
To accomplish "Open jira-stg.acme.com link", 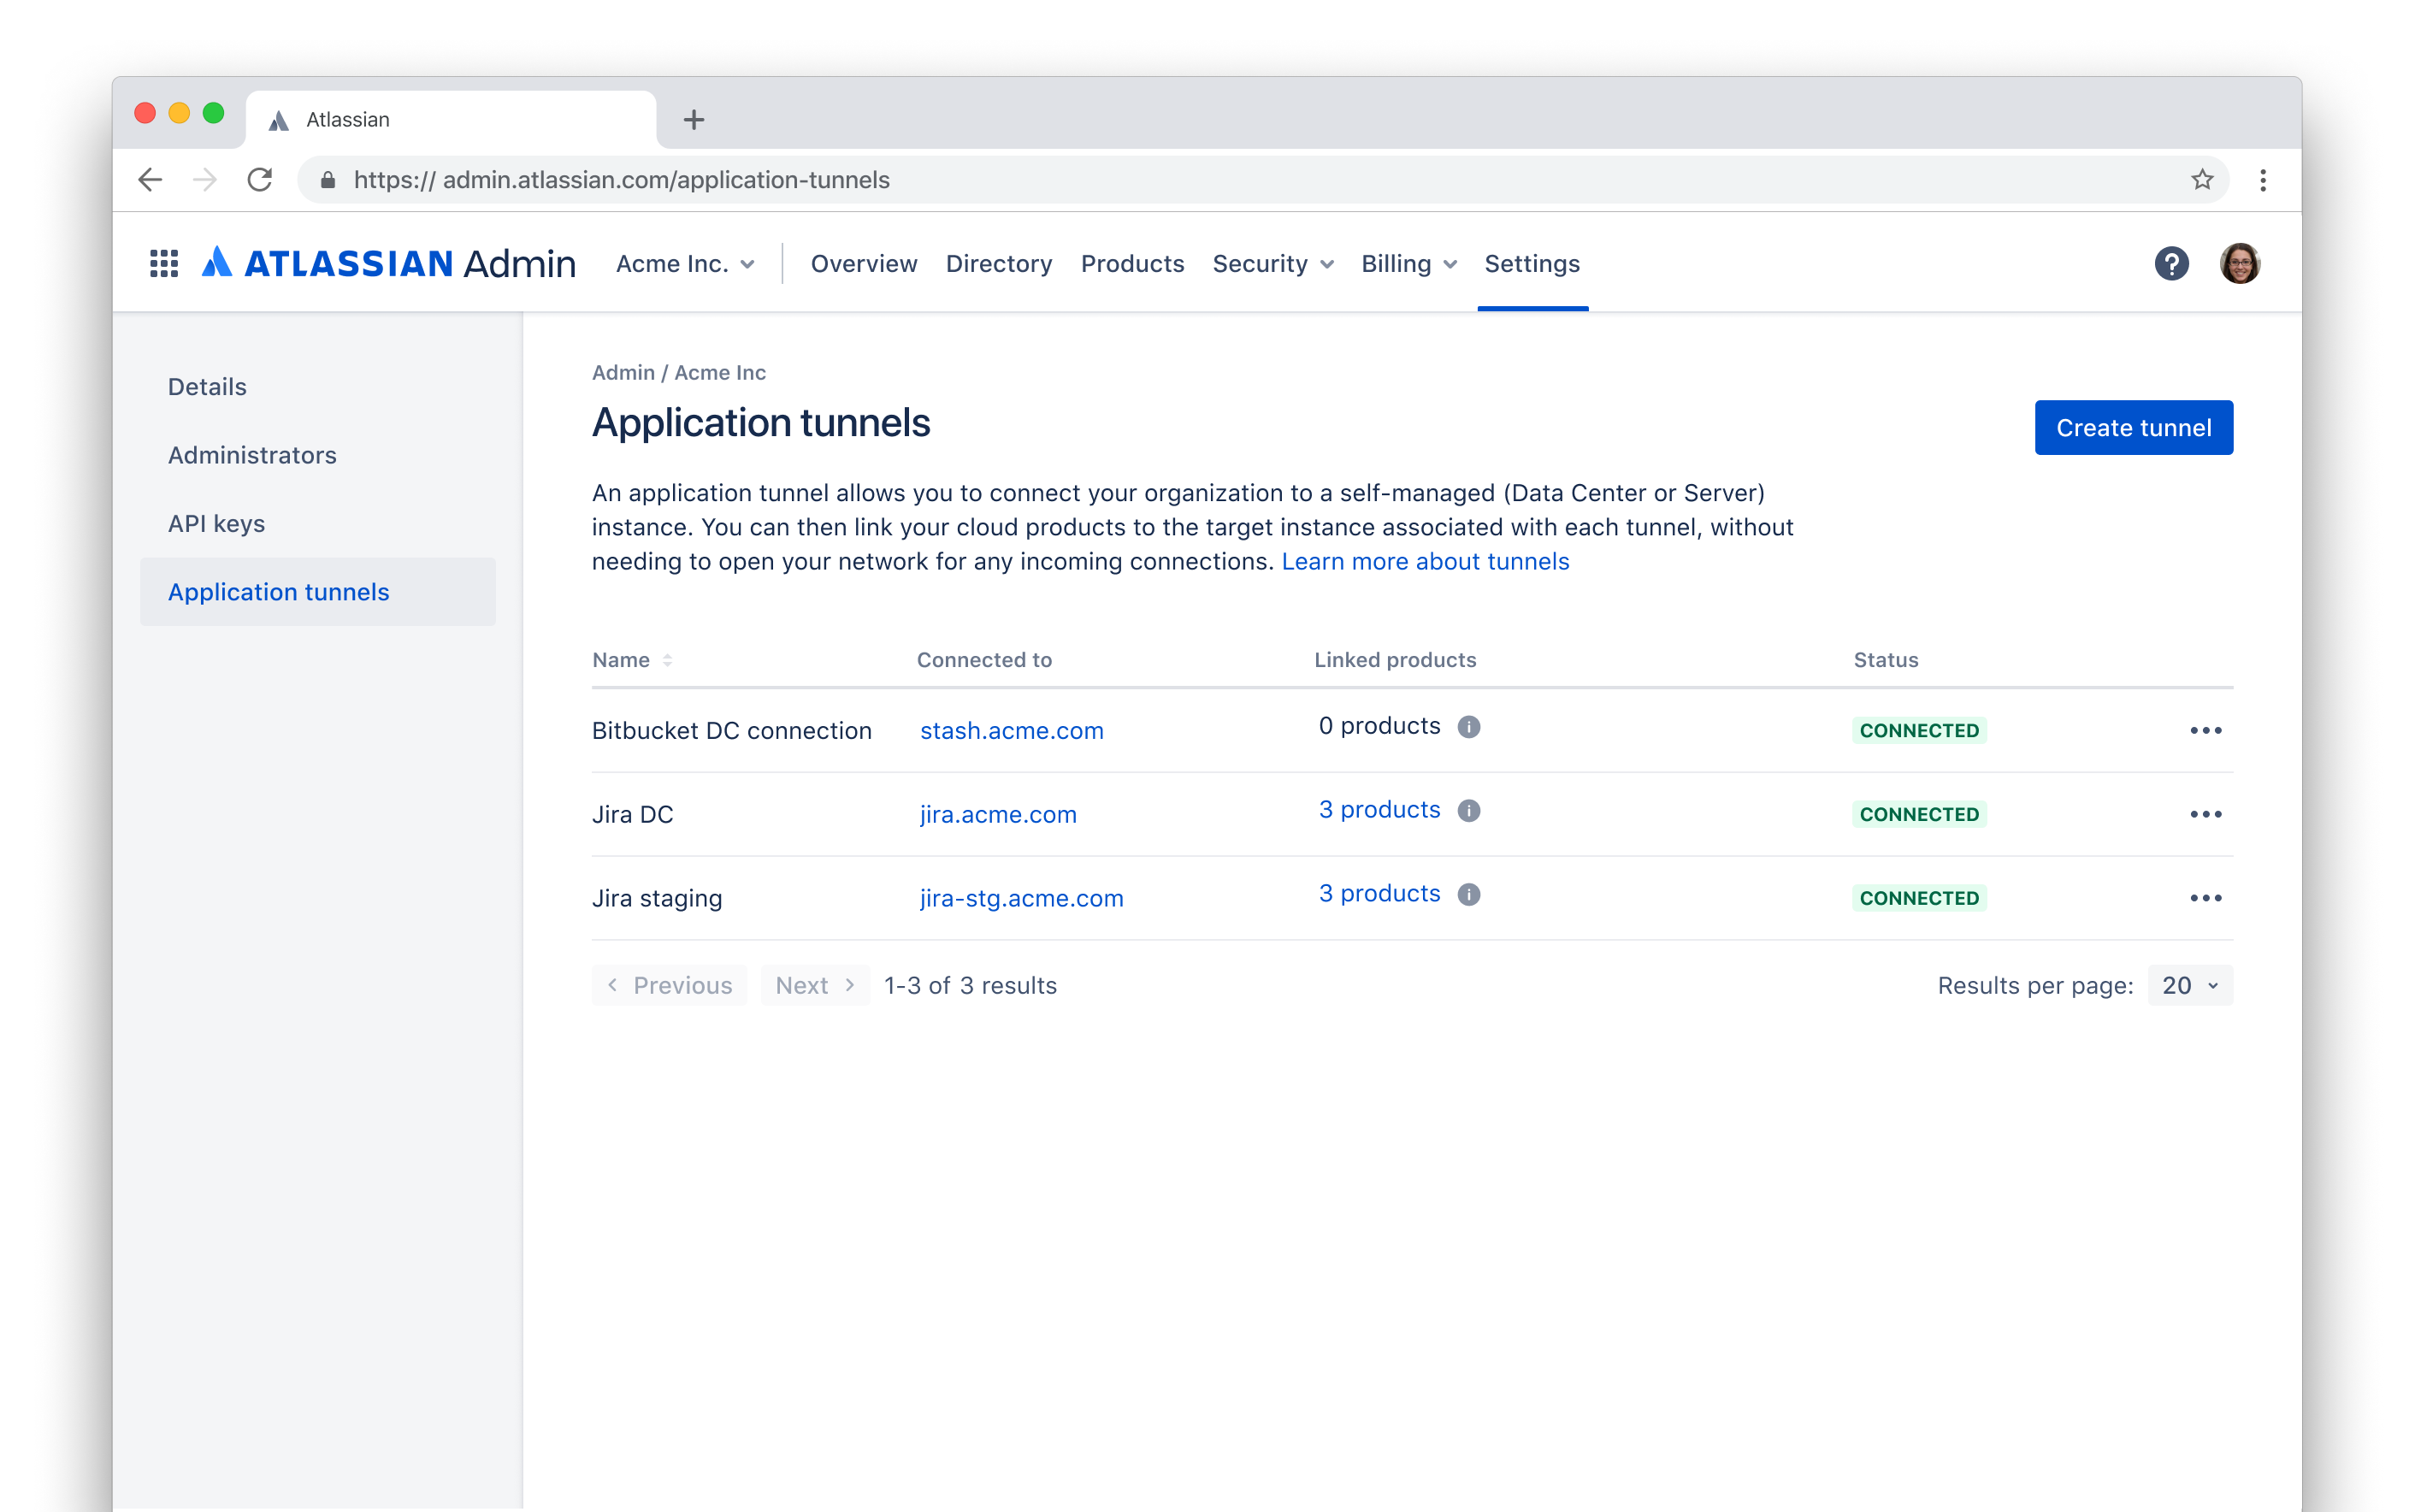I will click(1021, 898).
